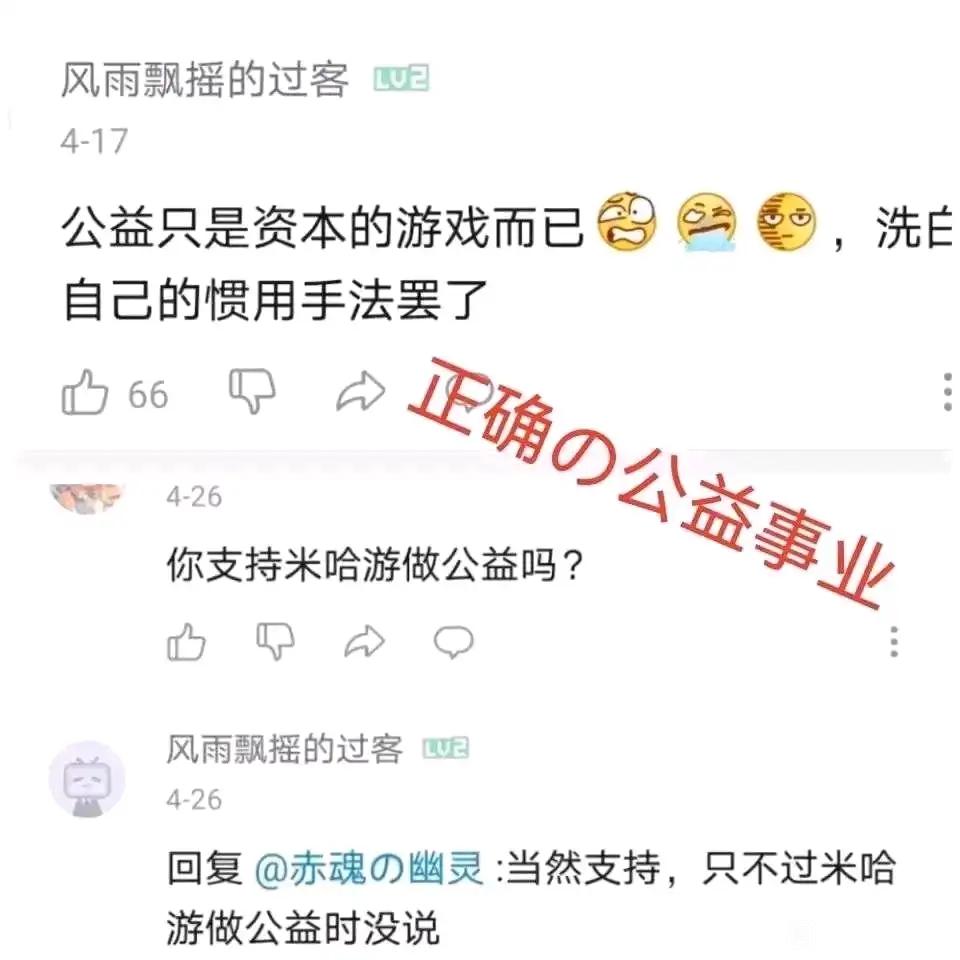Tap the shocked face emoji in top comment
Screen dimensions: 960x960
tap(626, 221)
